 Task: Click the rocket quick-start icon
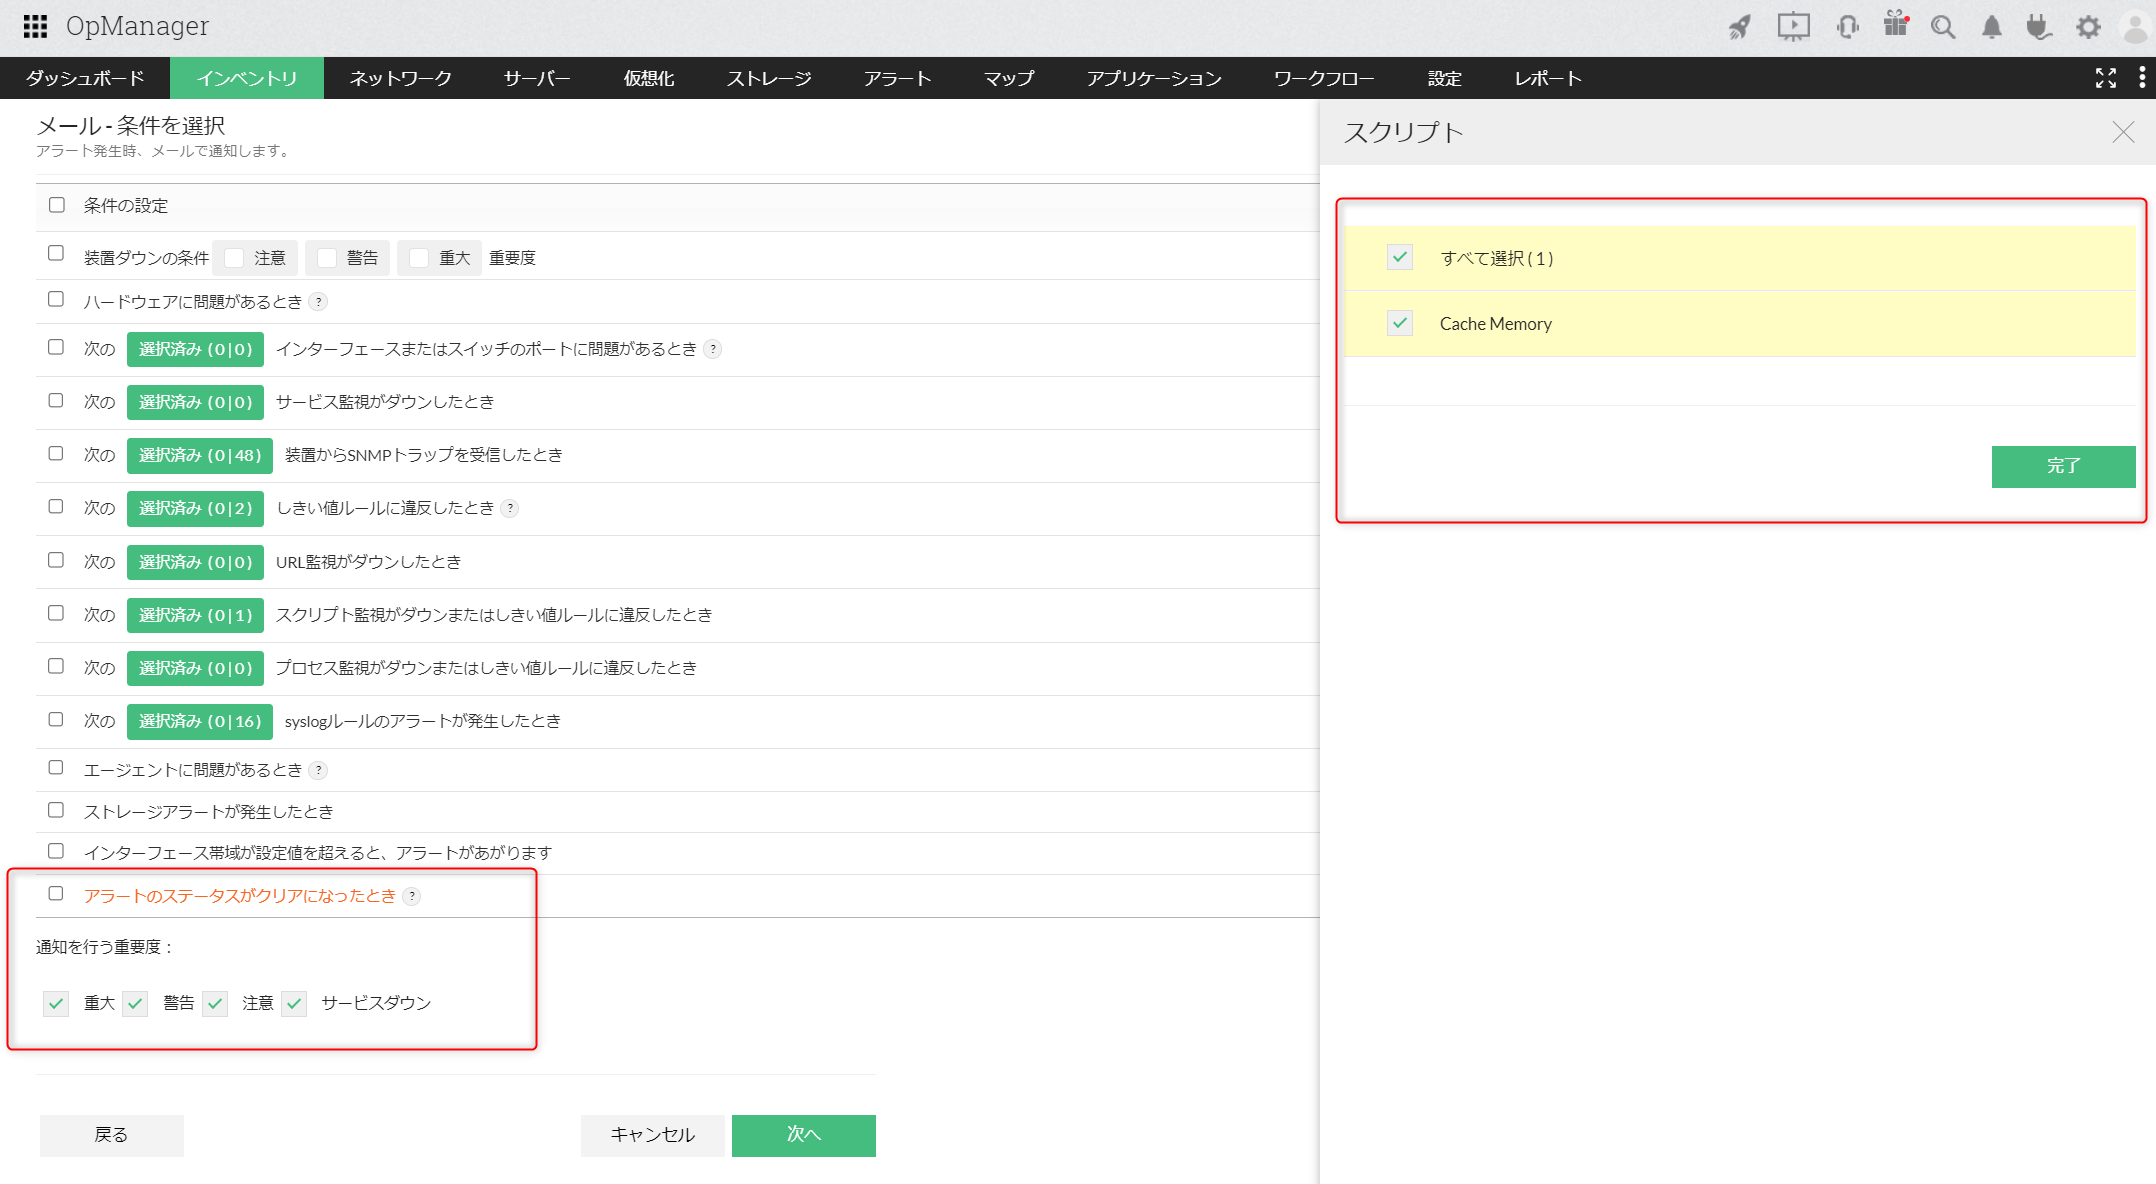click(x=1740, y=27)
